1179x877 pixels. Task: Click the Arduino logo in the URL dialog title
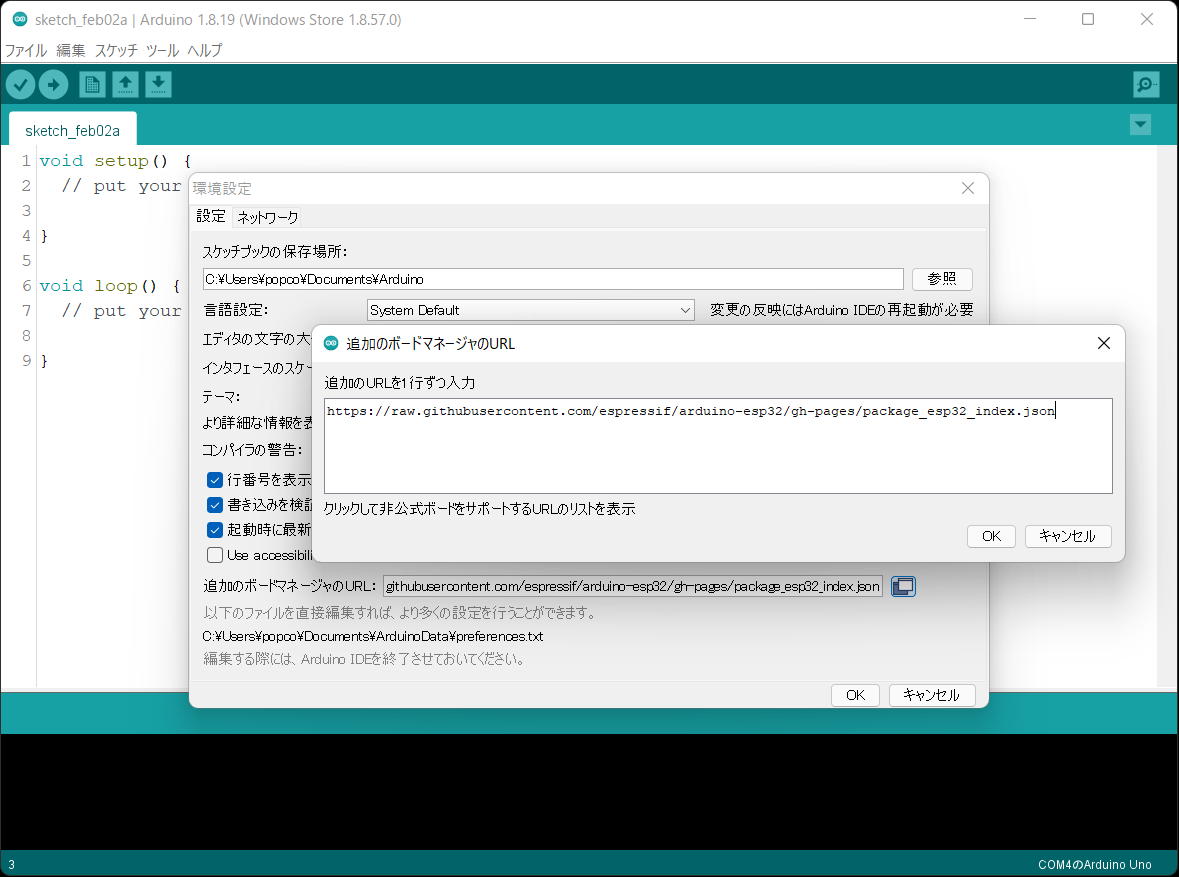(x=330, y=342)
